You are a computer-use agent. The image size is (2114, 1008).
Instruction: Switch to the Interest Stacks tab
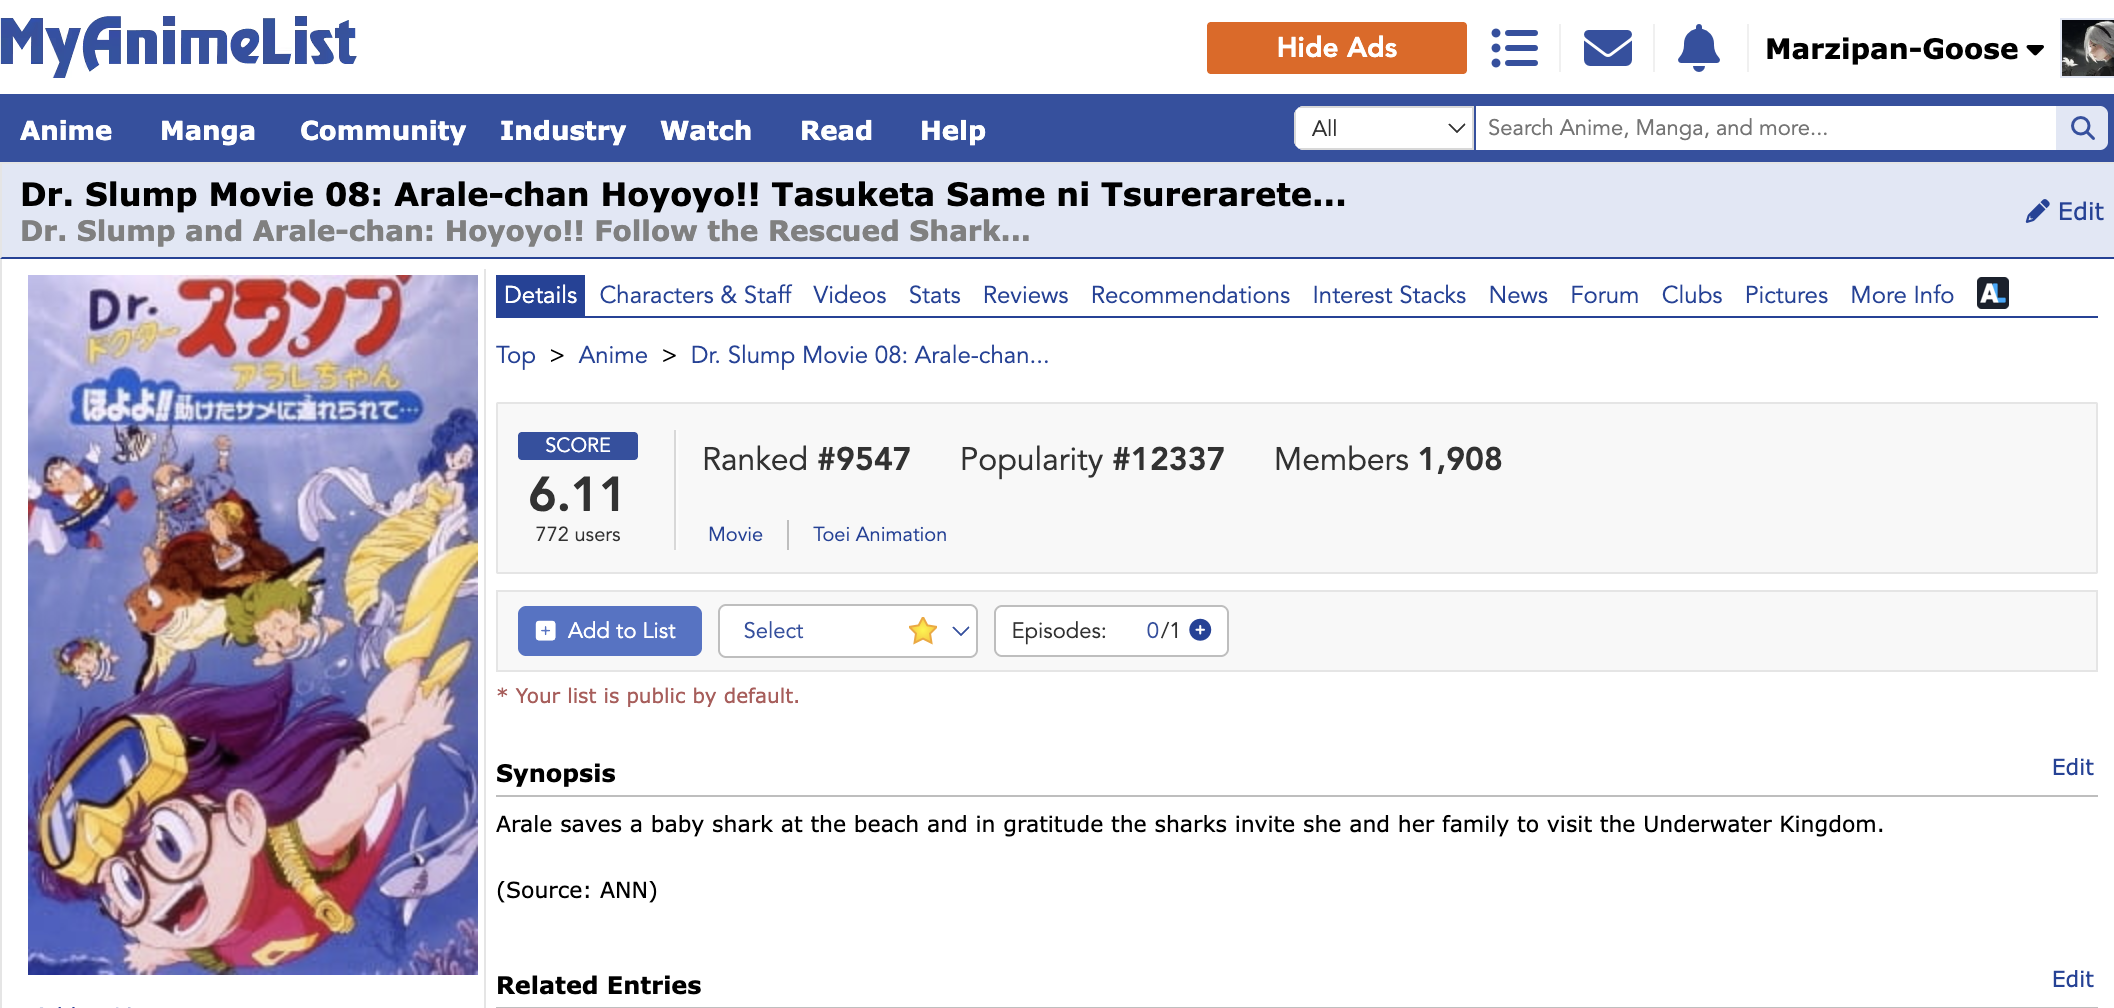tap(1389, 295)
